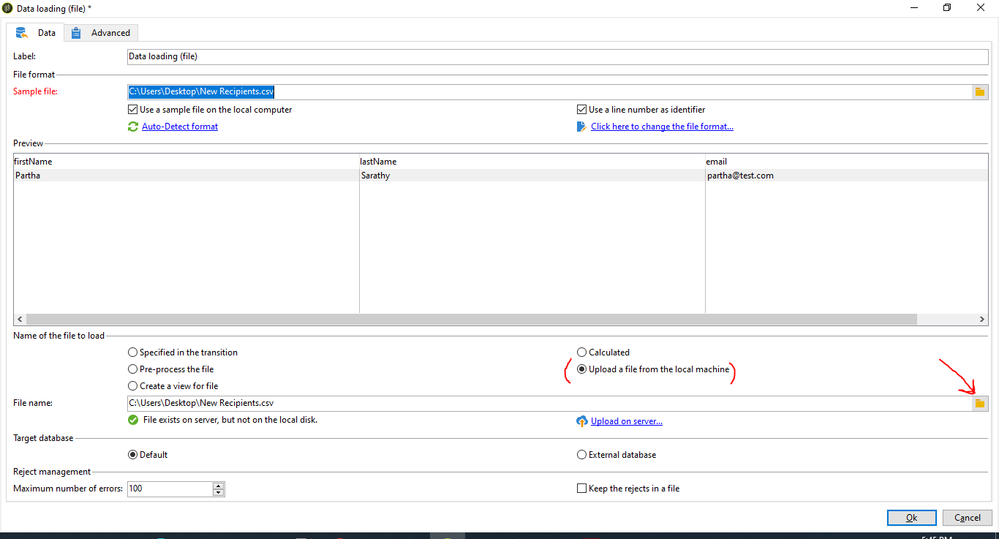This screenshot has height=539, width=999.
Task: Enable Keep the rejects in a file
Action: (582, 489)
